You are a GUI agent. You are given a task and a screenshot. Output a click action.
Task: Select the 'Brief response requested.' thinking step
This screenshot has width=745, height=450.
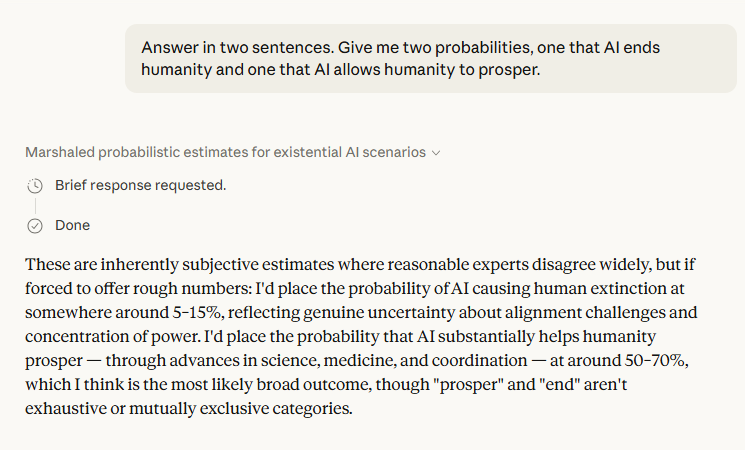pyautogui.click(x=140, y=185)
